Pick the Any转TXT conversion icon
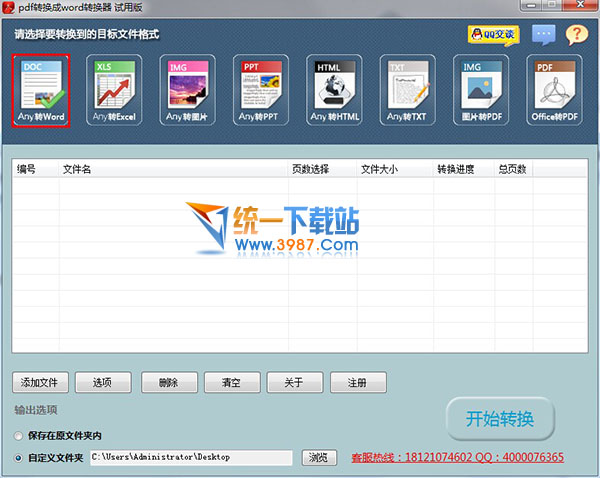The height and width of the screenshot is (478, 600). pos(408,89)
